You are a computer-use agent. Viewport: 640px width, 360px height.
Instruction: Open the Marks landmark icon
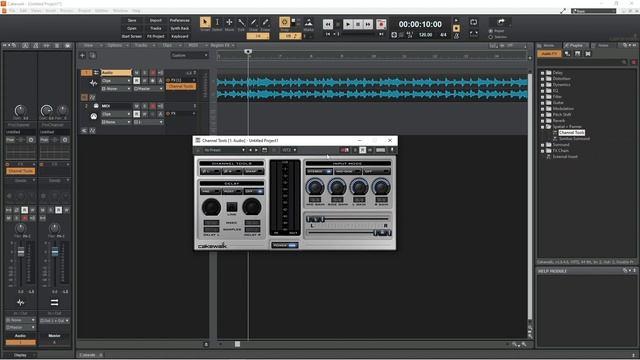point(309,22)
